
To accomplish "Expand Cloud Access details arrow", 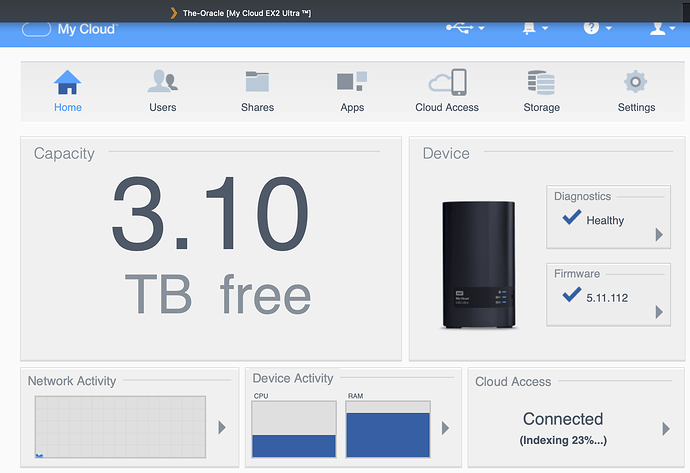I will [x=666, y=429].
